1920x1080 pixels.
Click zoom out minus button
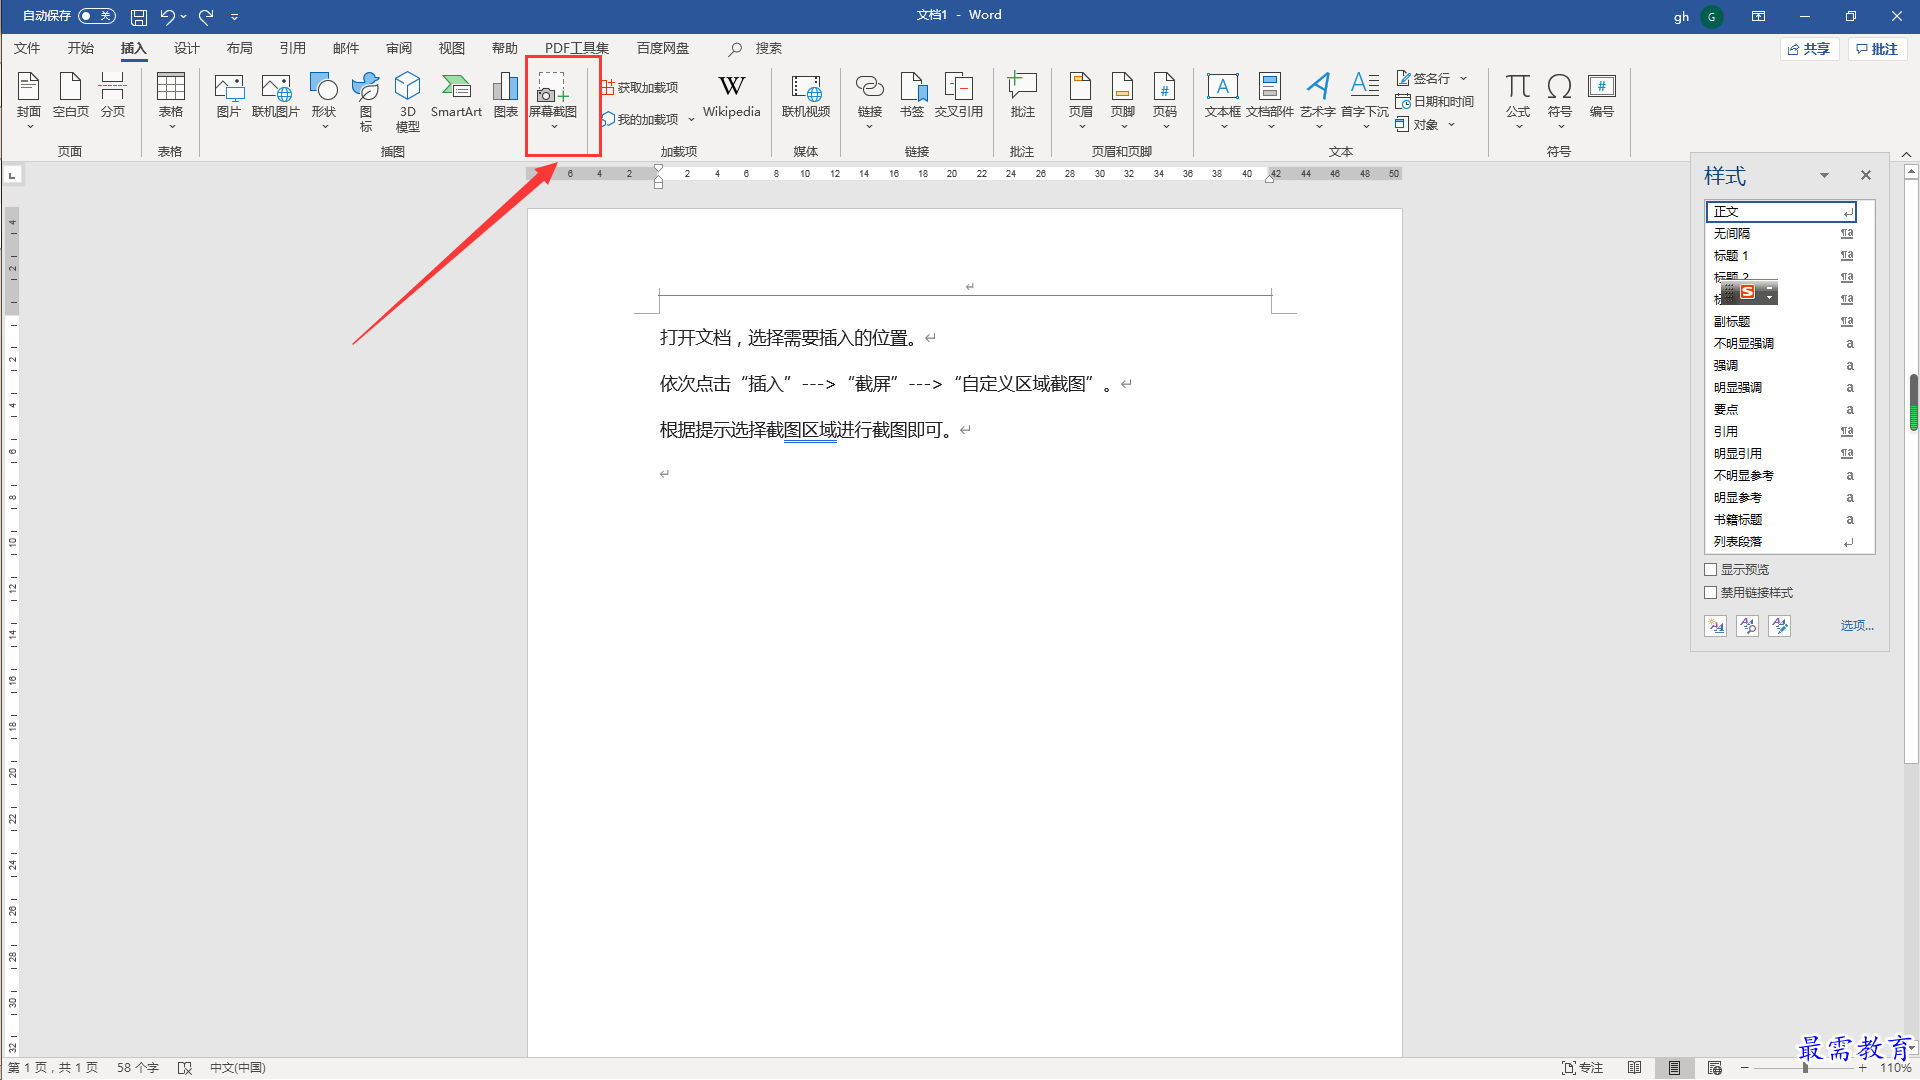[x=1745, y=1068]
